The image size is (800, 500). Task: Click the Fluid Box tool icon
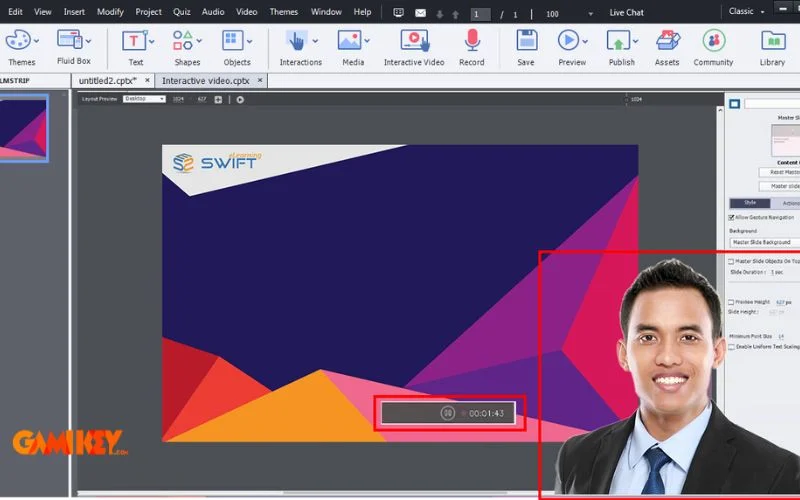coord(69,39)
